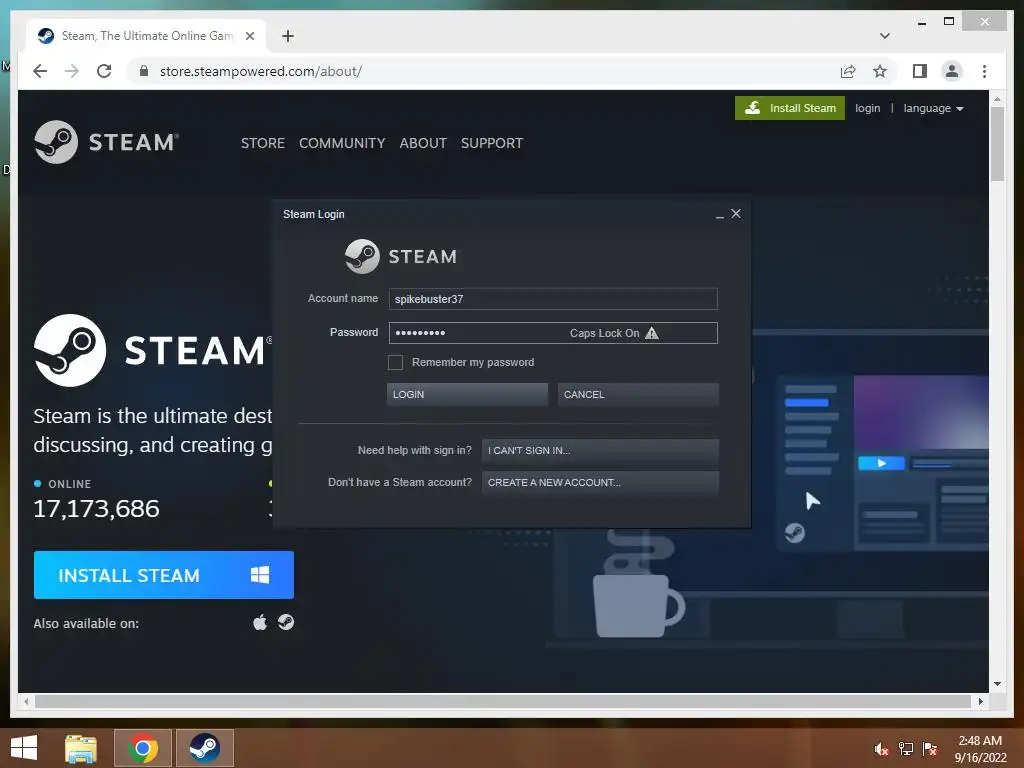The image size is (1024, 768).
Task: Select the Steam browser tab
Action: point(147,36)
